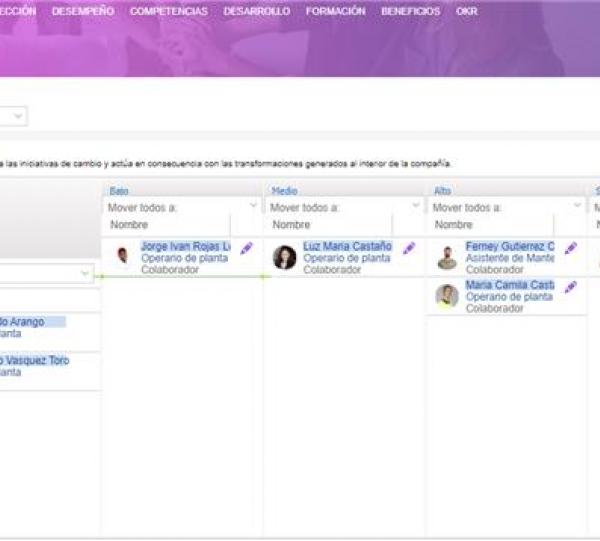600x541 pixels.
Task: Open the BENEFICIOS menu
Action: tap(410, 11)
